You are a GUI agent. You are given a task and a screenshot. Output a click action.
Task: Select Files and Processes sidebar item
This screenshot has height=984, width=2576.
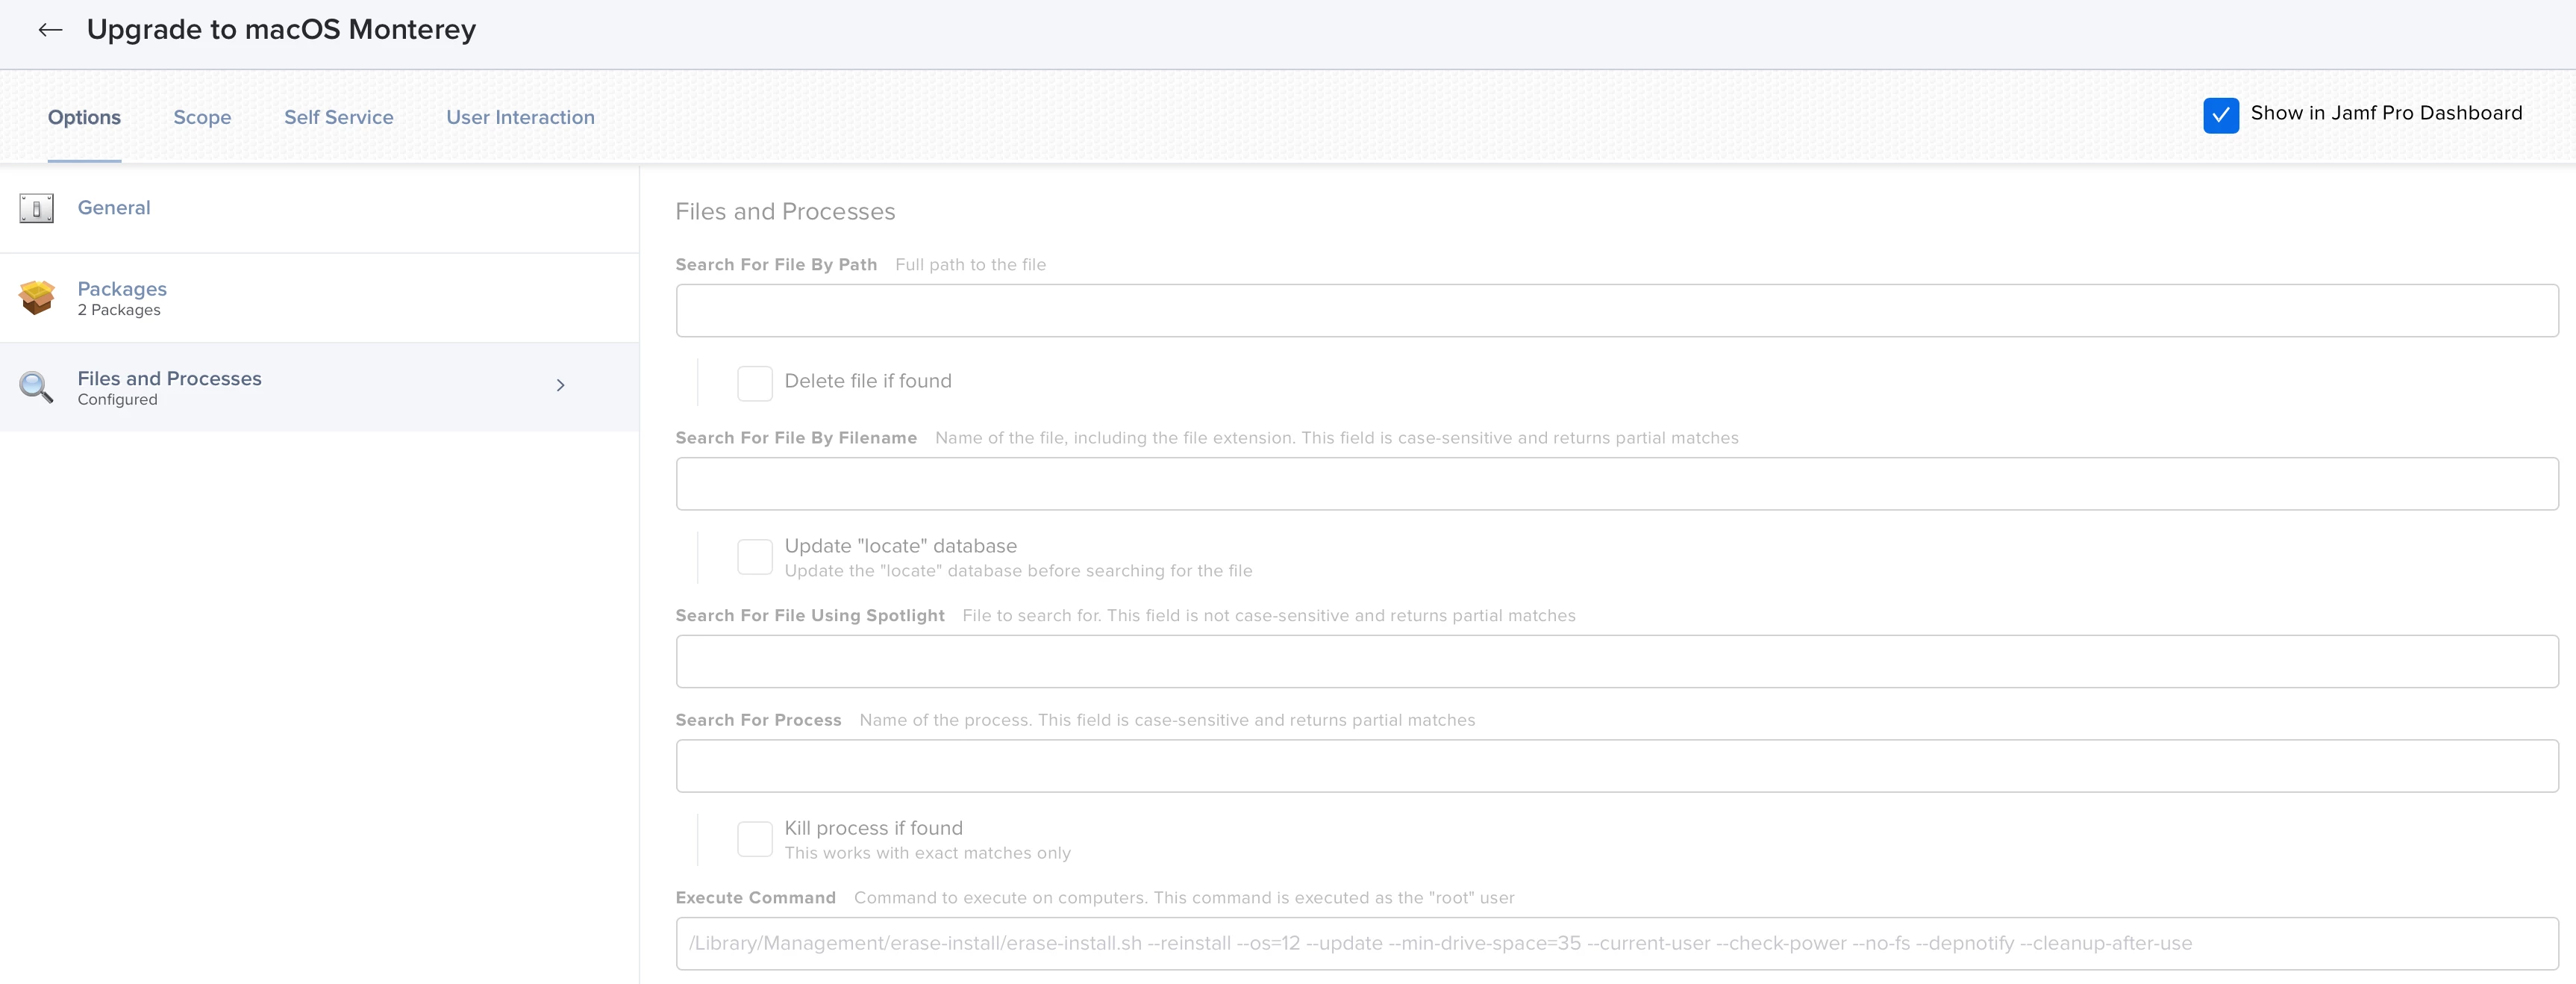tap(319, 387)
